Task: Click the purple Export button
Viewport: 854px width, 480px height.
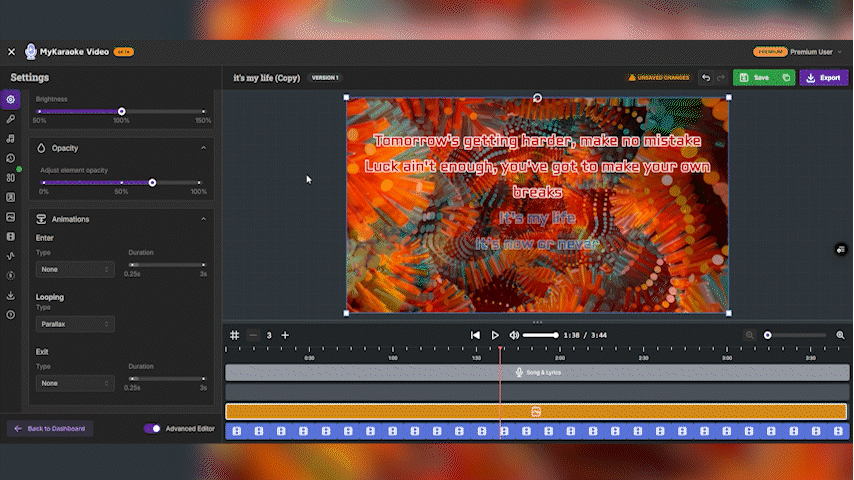Action: pos(823,78)
